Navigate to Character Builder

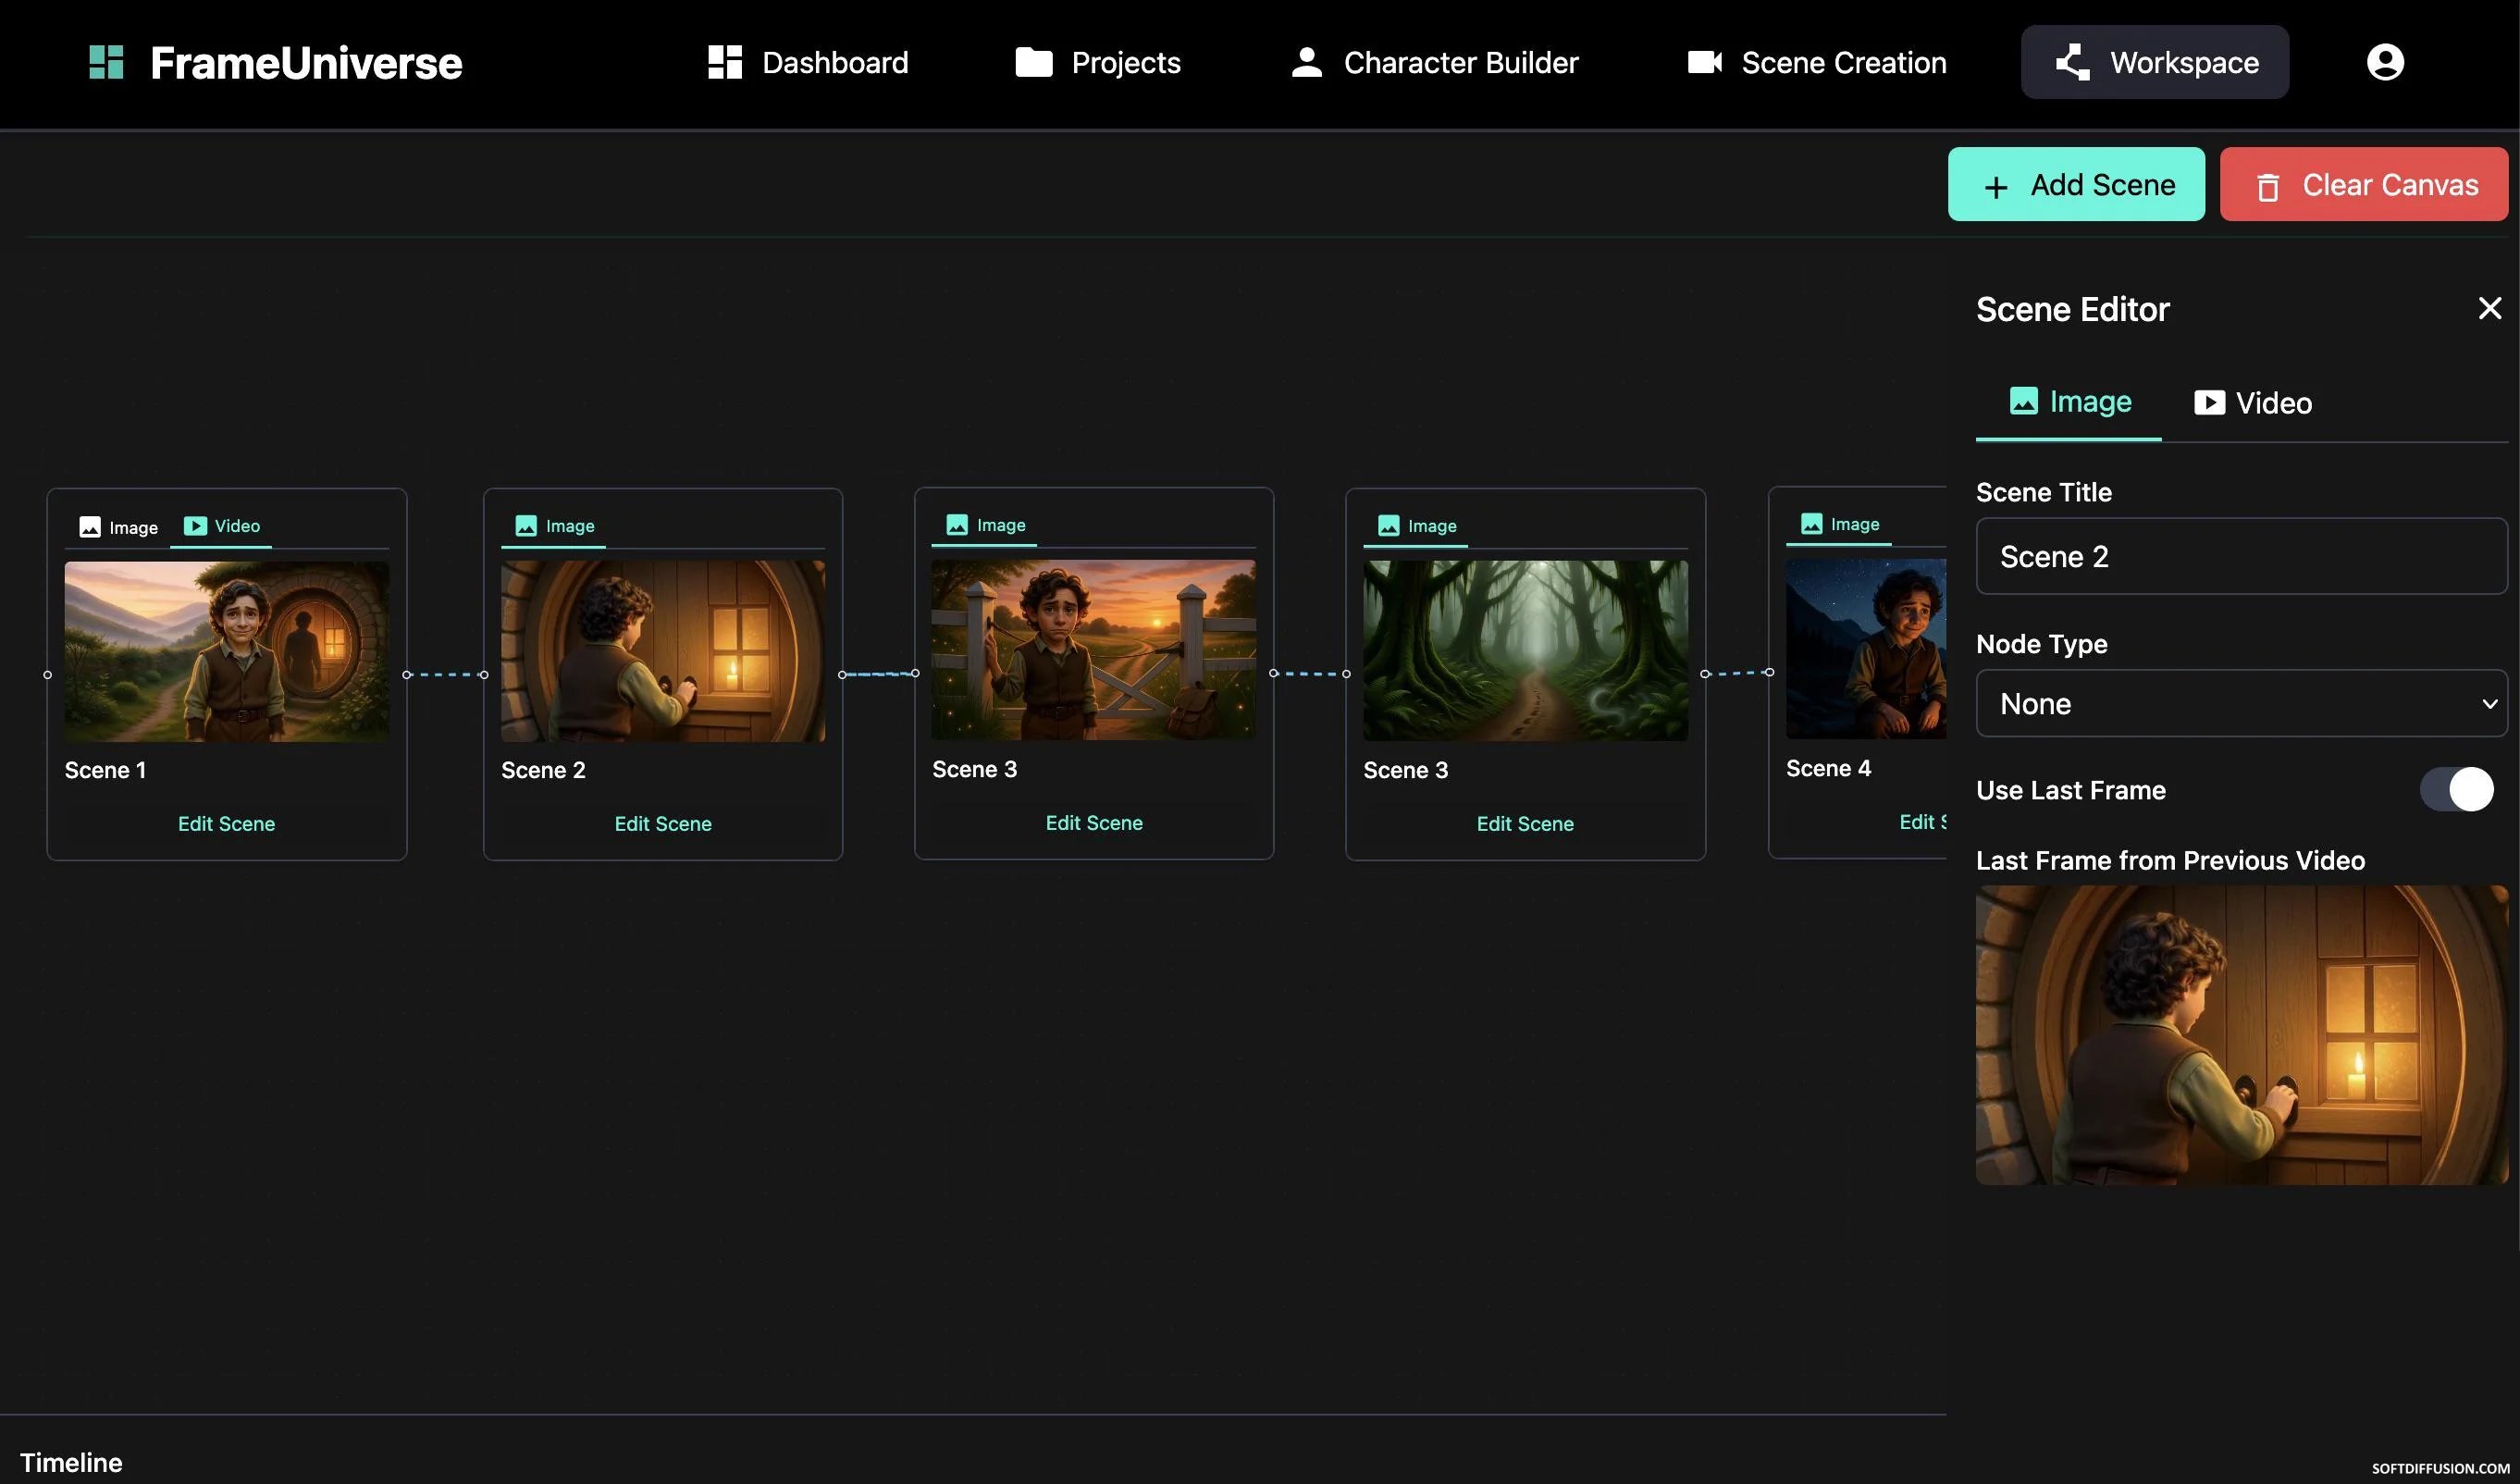(1435, 62)
